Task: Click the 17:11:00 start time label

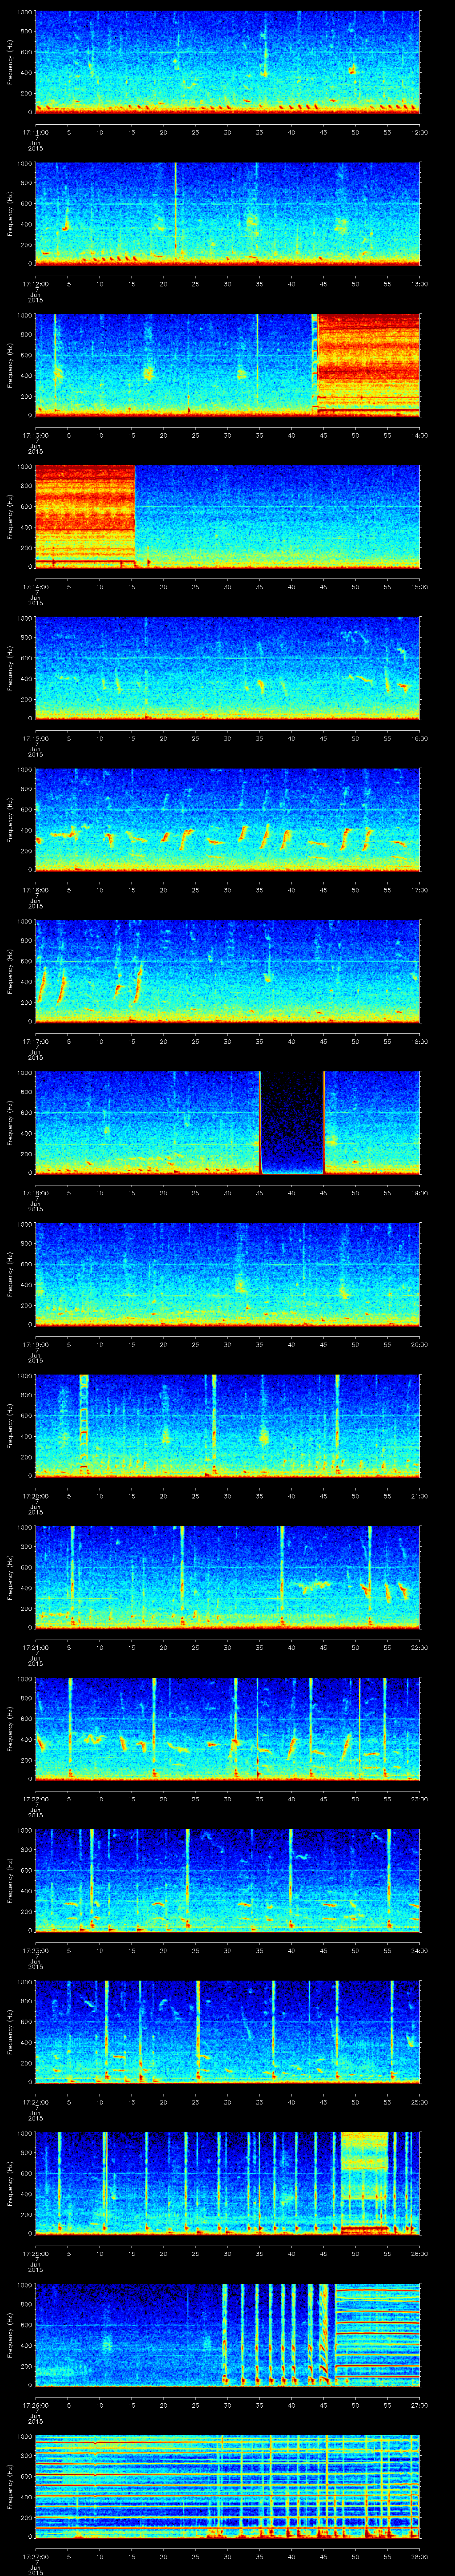Action: 35,132
